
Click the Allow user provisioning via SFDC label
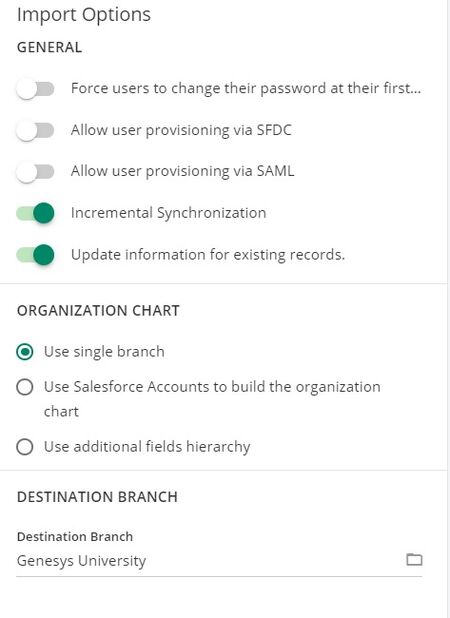[x=181, y=130]
